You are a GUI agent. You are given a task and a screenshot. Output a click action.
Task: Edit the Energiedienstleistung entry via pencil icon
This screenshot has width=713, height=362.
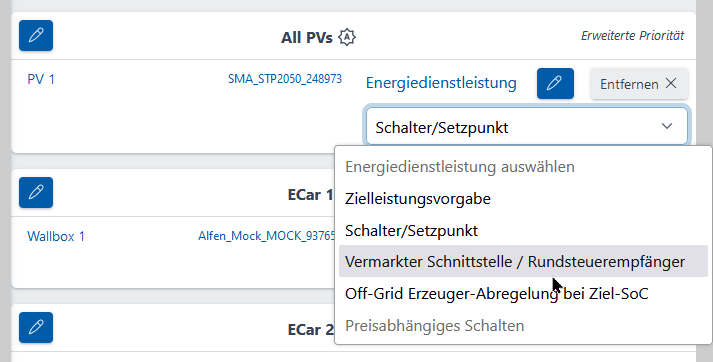pyautogui.click(x=555, y=83)
